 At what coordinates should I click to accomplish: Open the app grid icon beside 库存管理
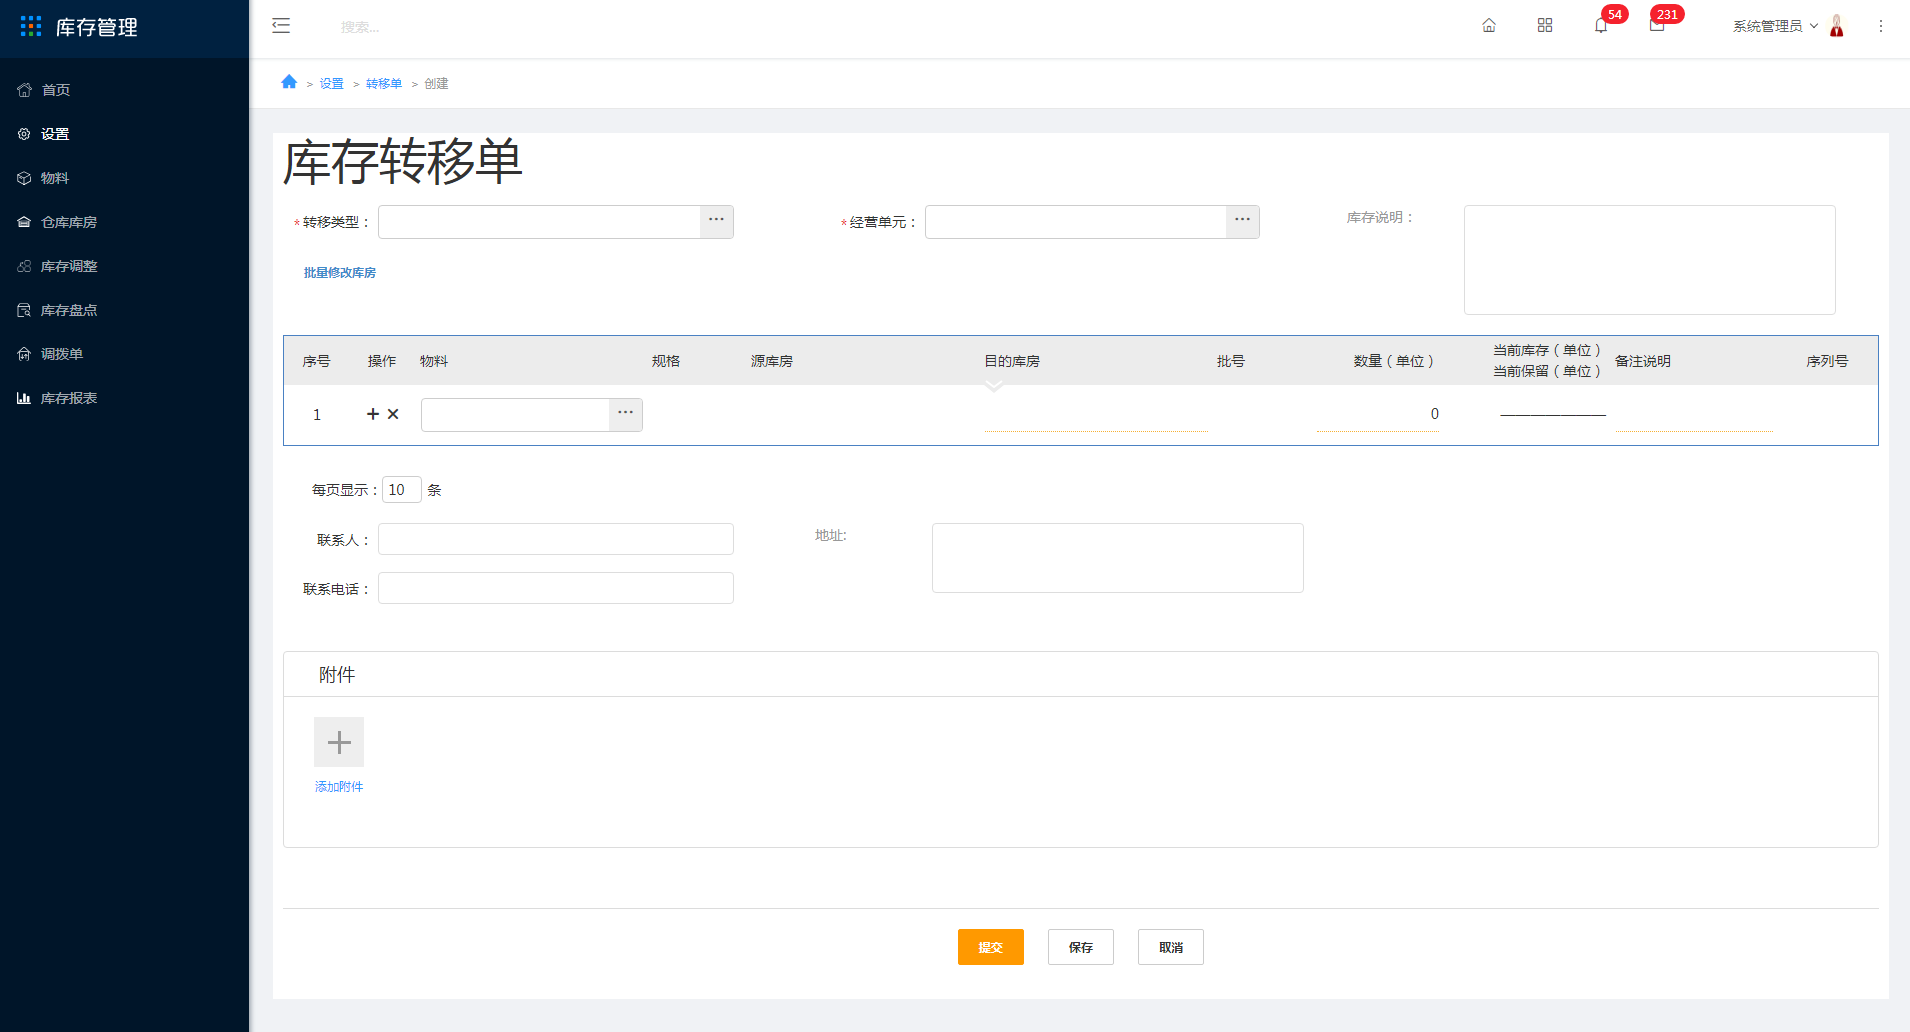[x=31, y=27]
